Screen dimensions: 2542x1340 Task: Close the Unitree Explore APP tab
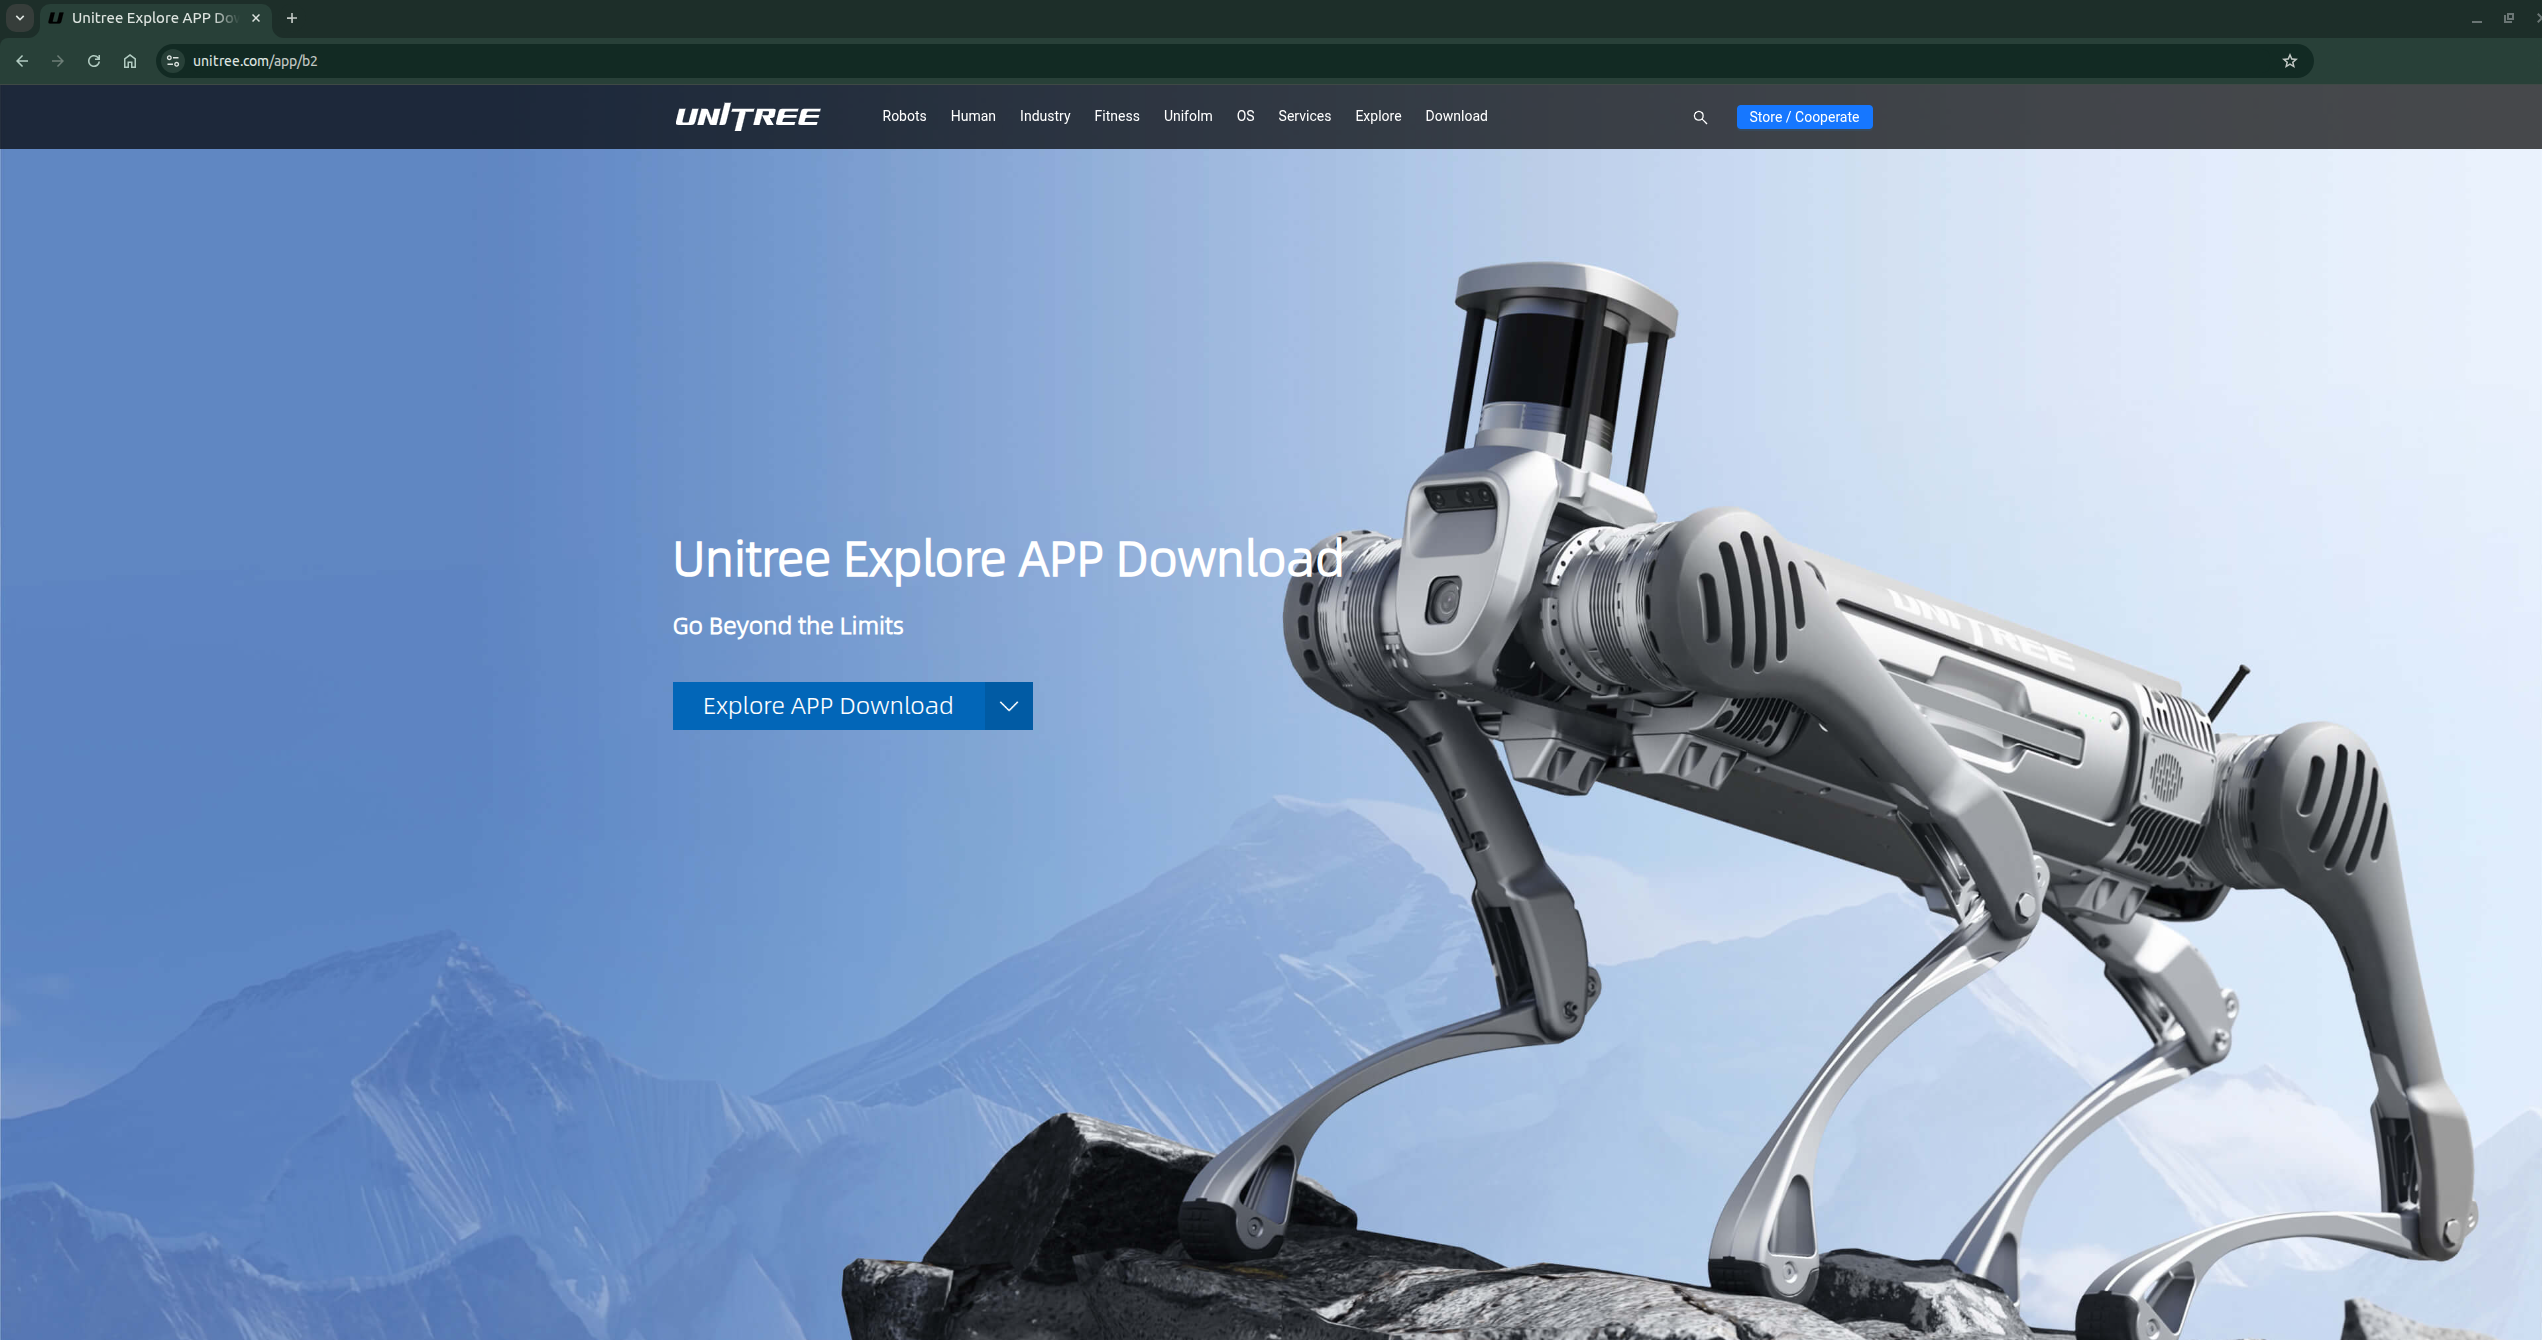(256, 18)
